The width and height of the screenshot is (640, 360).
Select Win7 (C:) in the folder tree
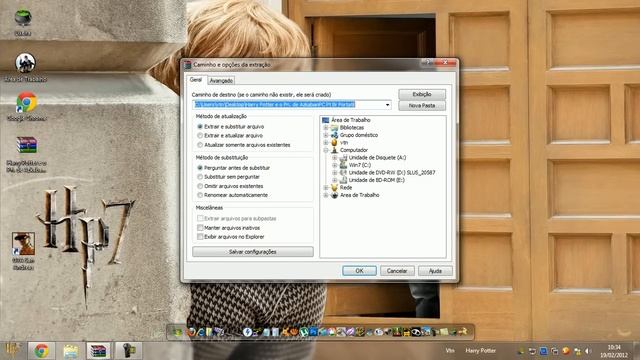(360, 165)
